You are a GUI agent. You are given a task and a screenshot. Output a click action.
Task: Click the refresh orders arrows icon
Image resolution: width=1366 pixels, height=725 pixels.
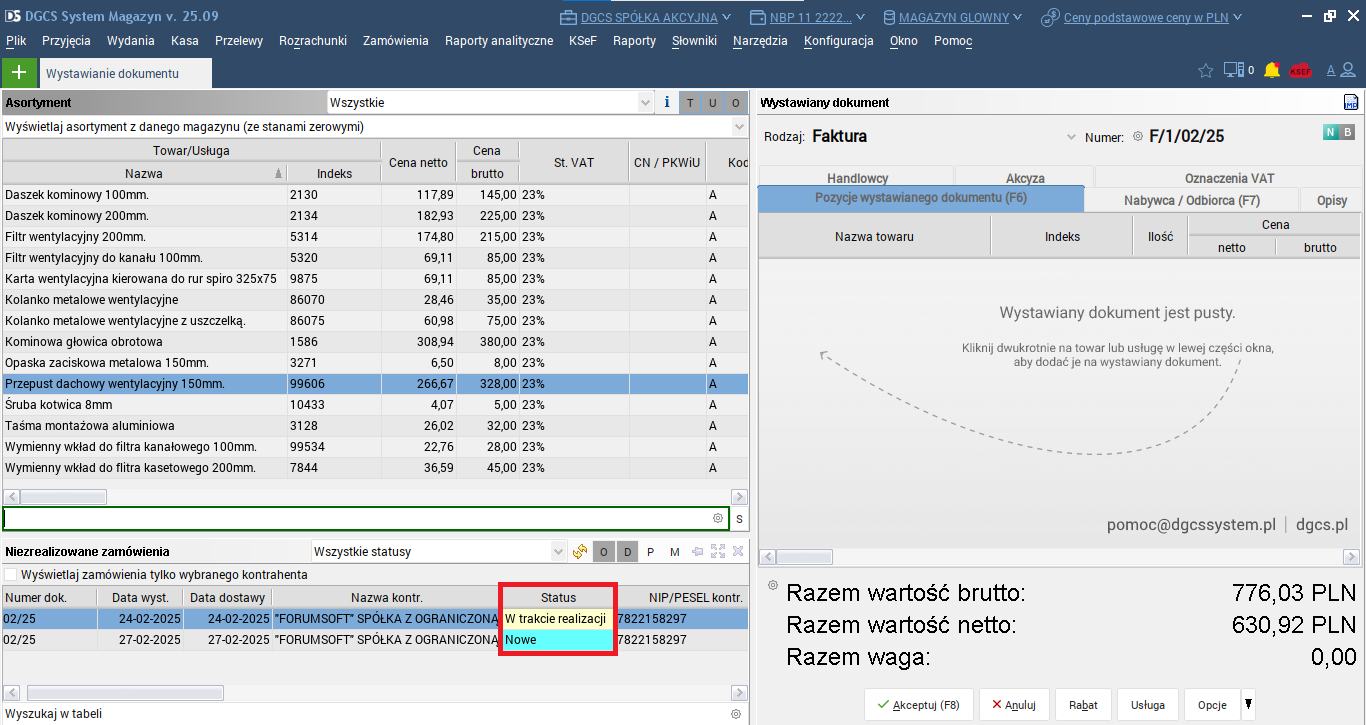pyautogui.click(x=579, y=551)
